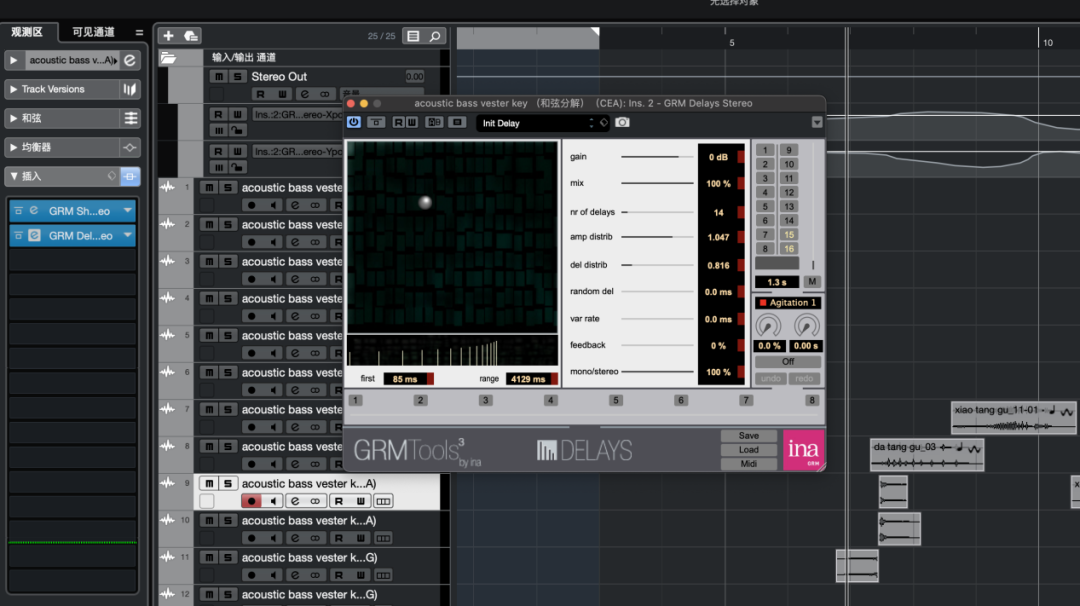Enable Write automation in plugin window
The width and height of the screenshot is (1080, 606).
click(x=412, y=122)
